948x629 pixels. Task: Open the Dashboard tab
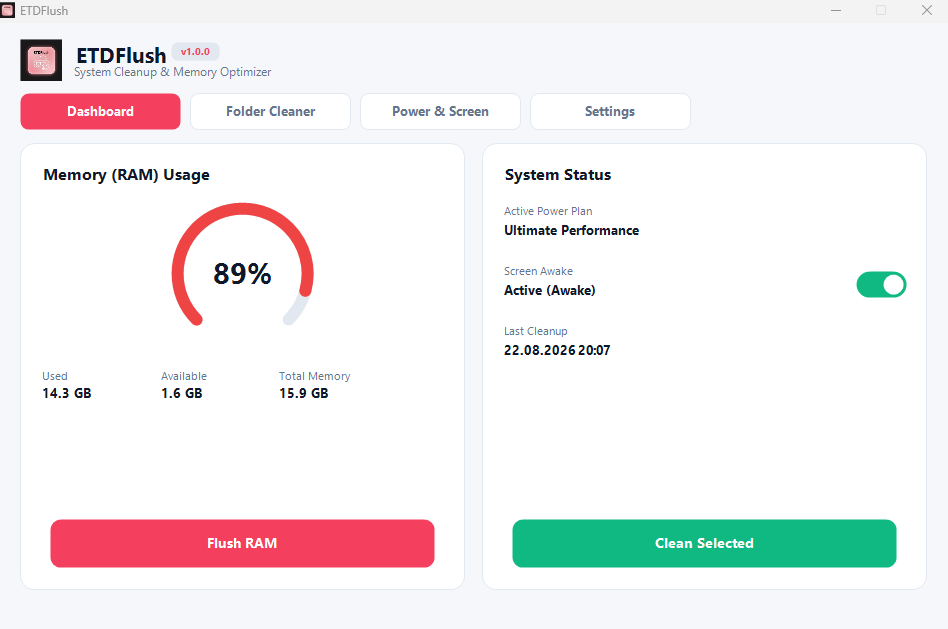point(100,111)
